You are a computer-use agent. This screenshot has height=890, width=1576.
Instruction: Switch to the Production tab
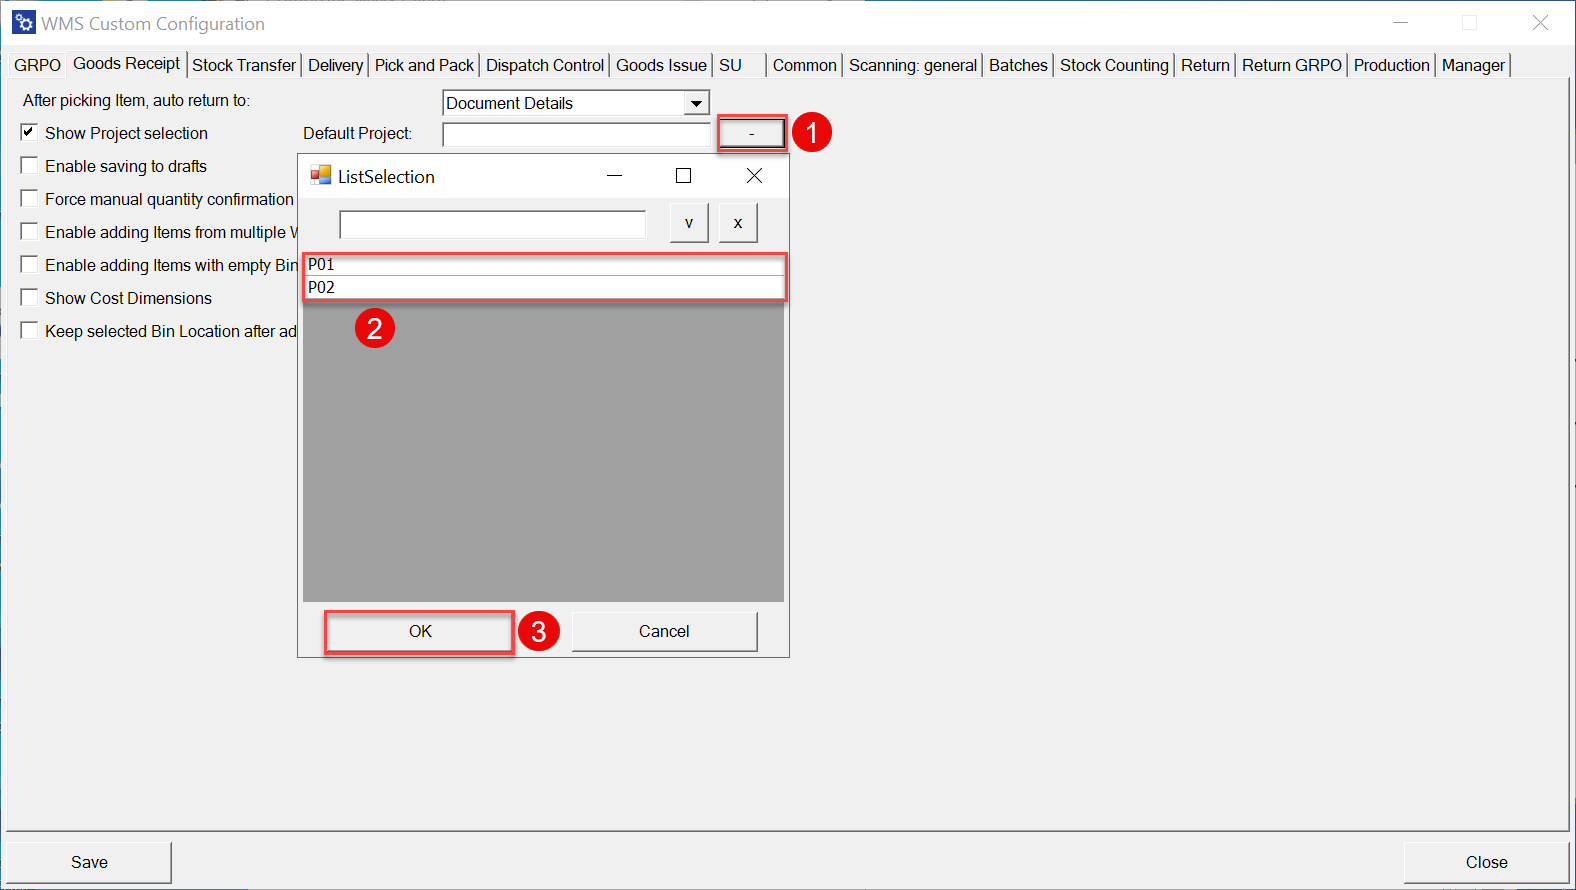coord(1392,65)
